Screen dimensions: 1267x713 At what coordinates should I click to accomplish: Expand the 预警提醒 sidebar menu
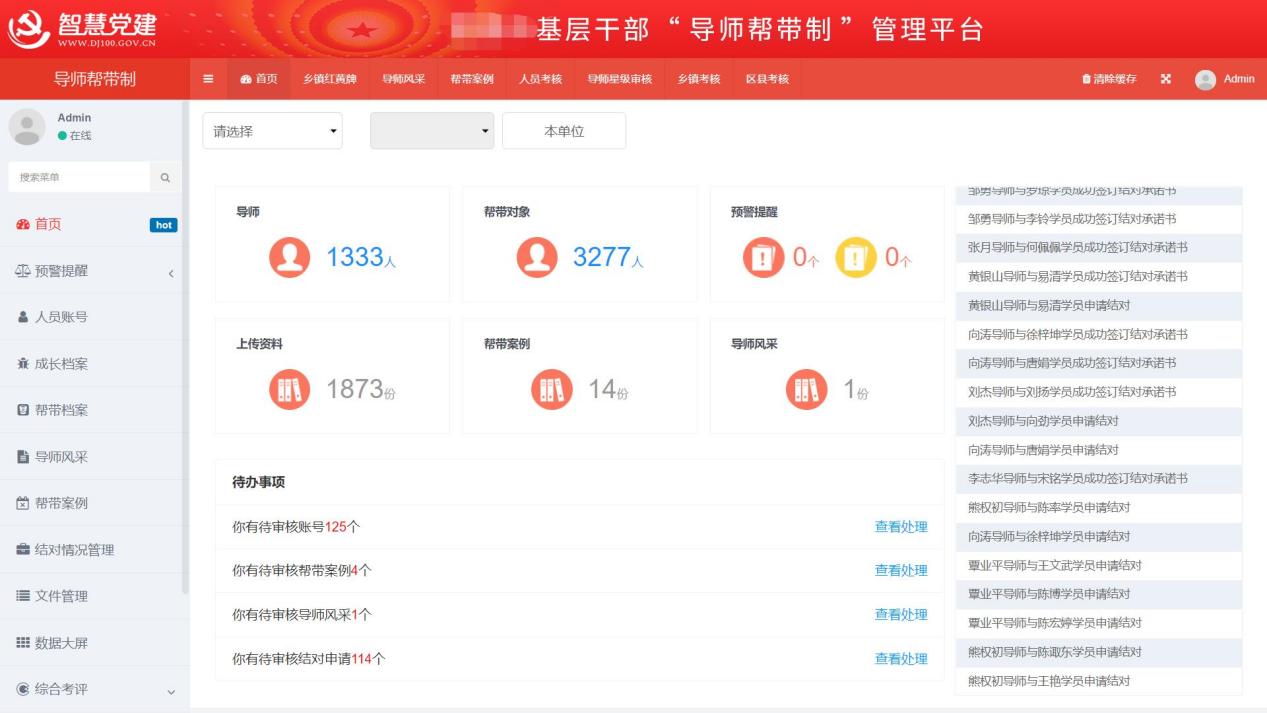[94, 271]
